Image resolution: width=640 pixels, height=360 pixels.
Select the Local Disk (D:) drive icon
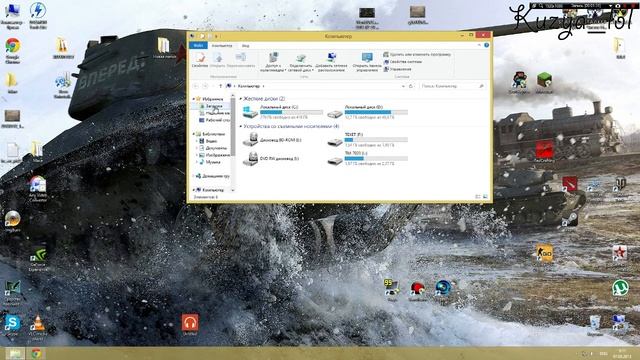(x=335, y=114)
